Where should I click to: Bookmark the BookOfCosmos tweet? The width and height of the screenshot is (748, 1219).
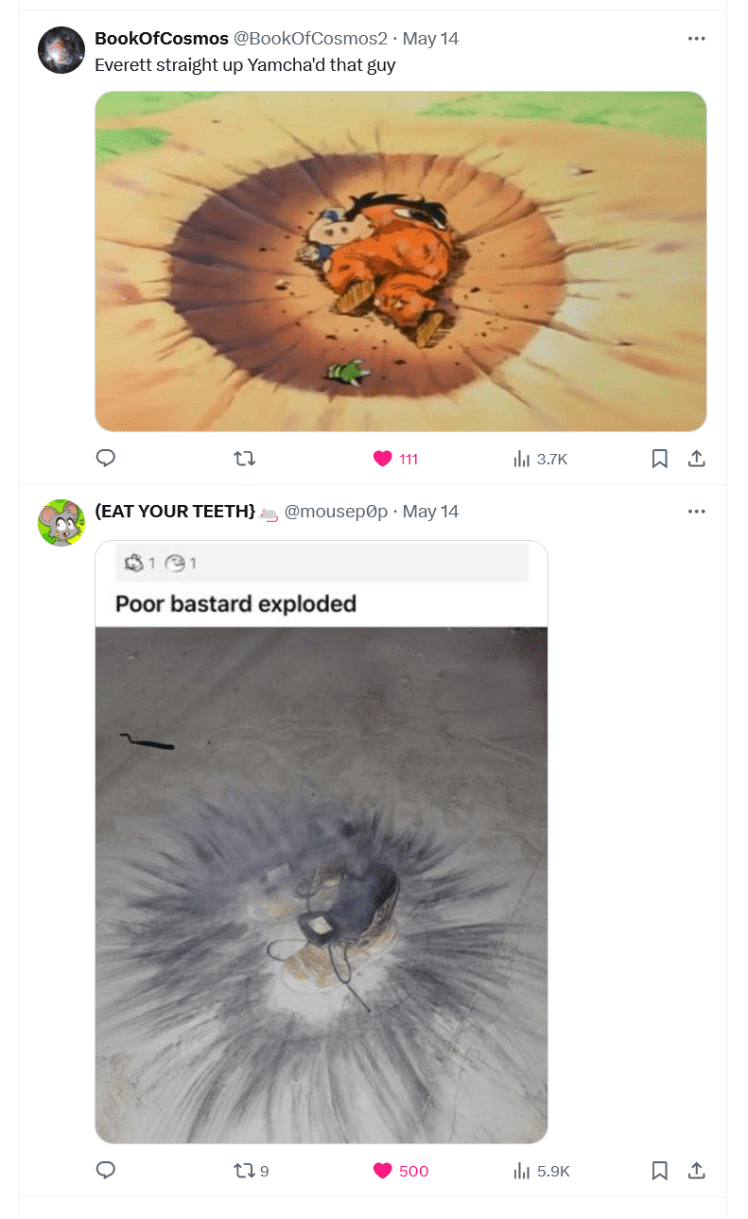click(x=660, y=459)
